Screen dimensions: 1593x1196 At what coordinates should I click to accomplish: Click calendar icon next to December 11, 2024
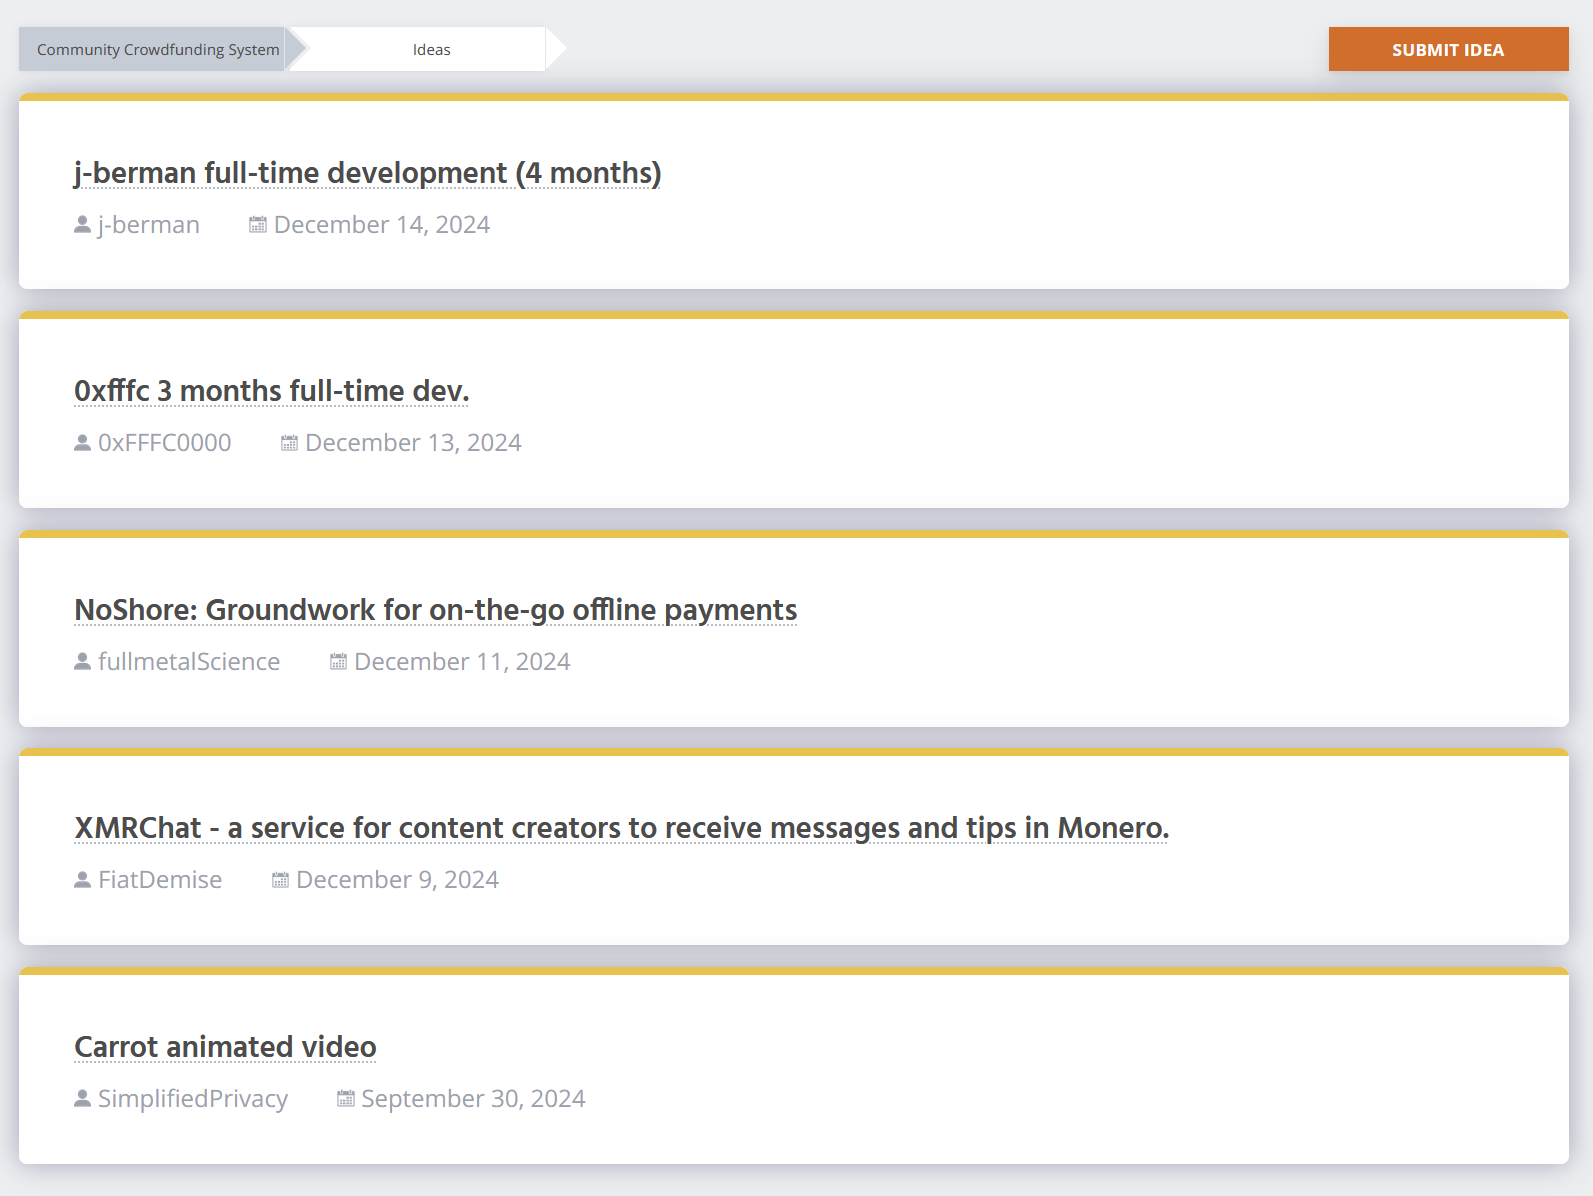pyautogui.click(x=338, y=662)
